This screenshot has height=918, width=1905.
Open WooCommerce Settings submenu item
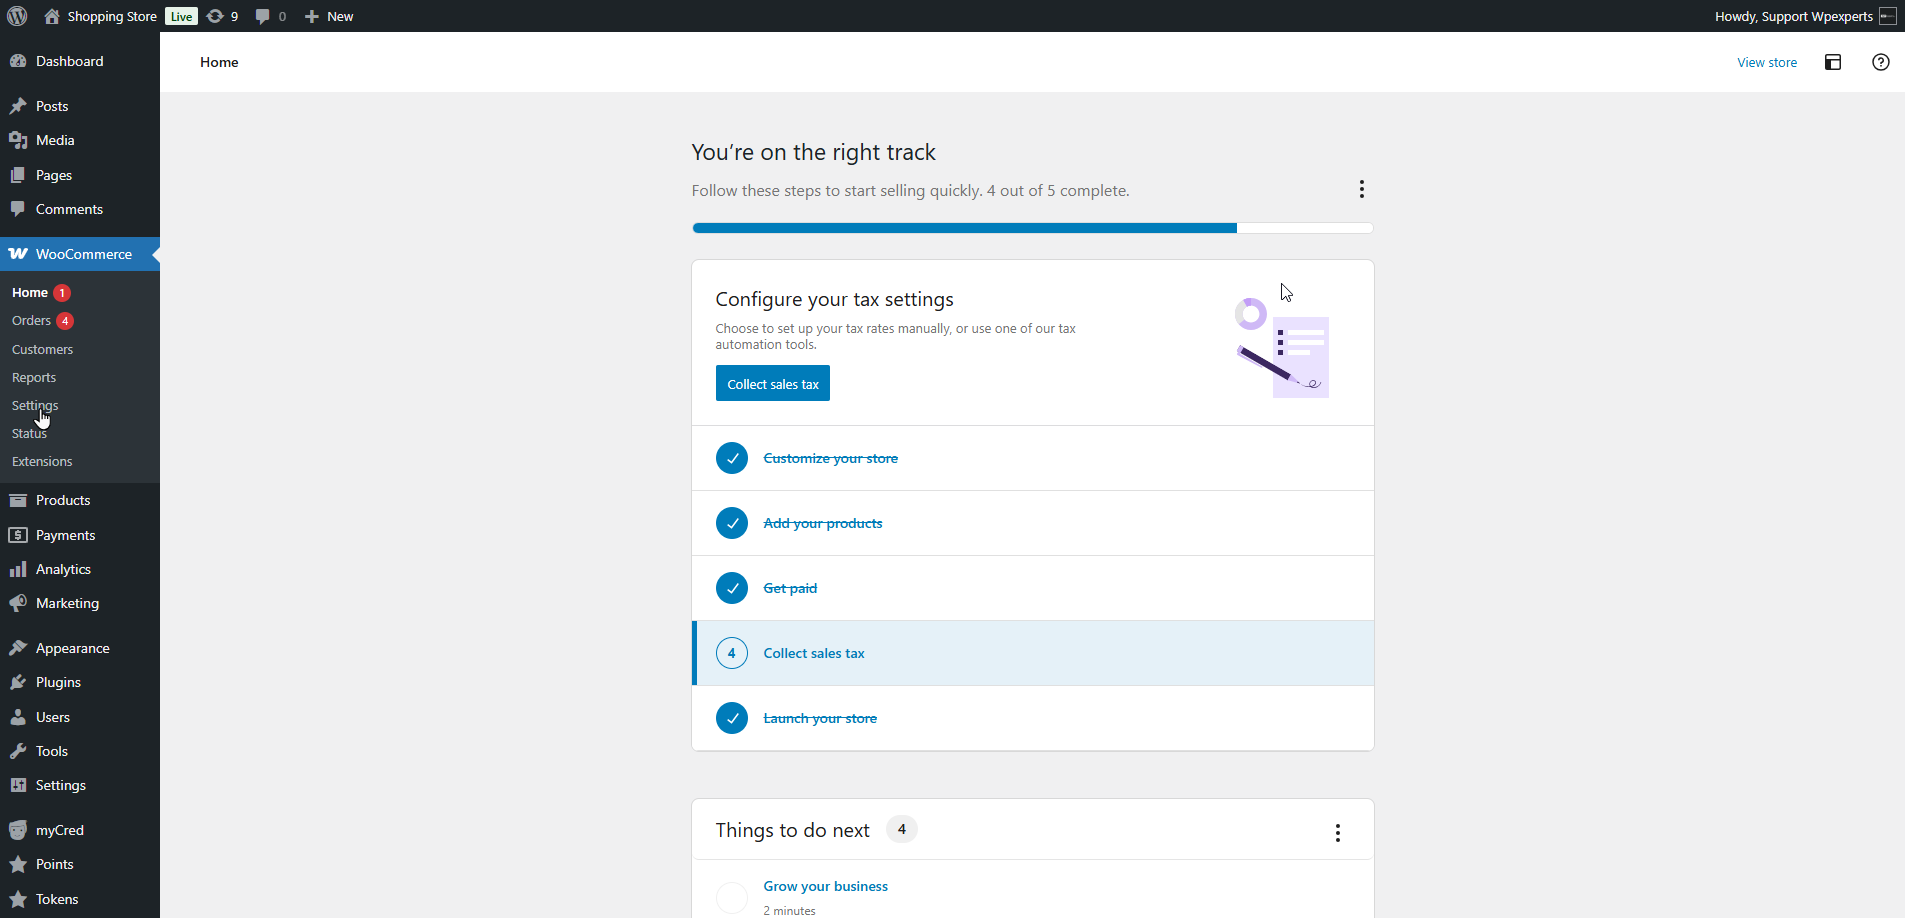click(35, 405)
